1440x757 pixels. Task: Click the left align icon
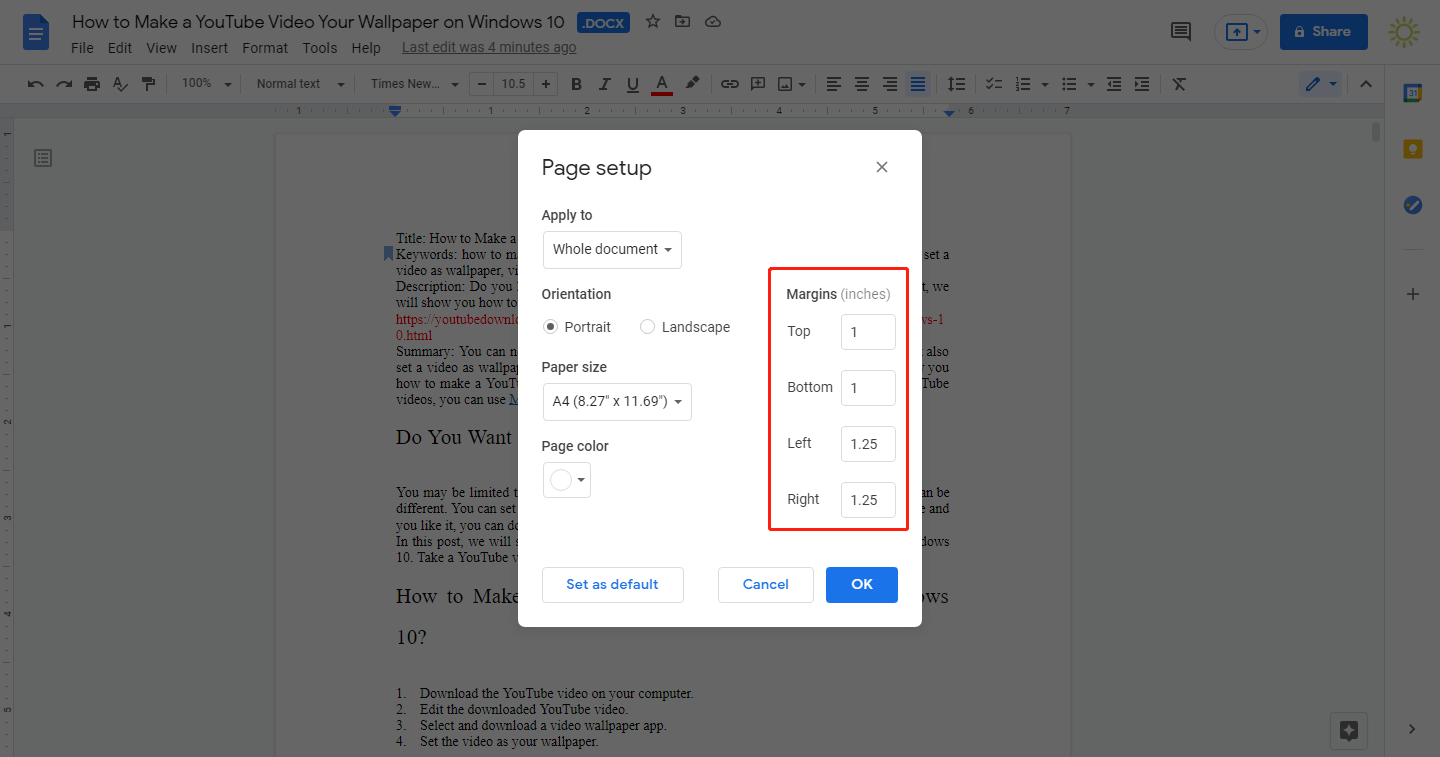pos(833,84)
